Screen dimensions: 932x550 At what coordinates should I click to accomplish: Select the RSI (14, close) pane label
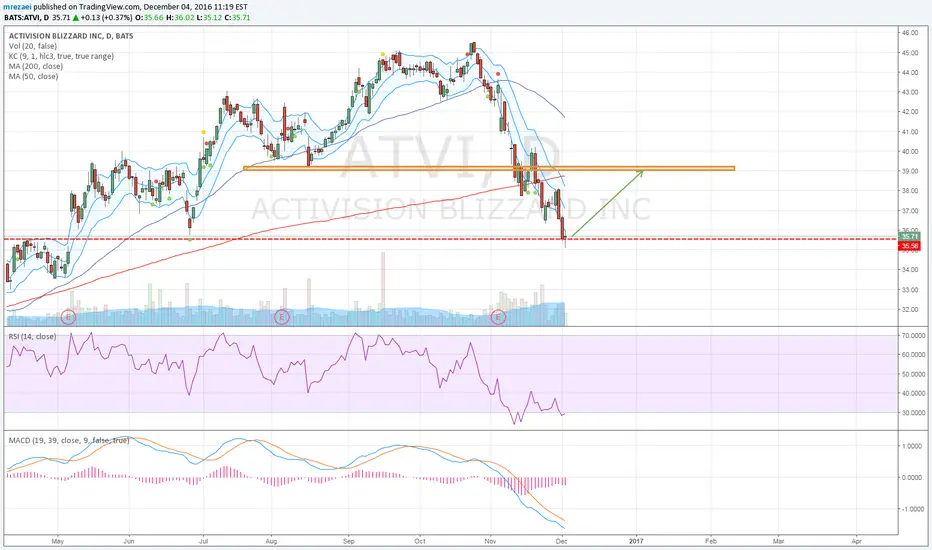(x=32, y=337)
